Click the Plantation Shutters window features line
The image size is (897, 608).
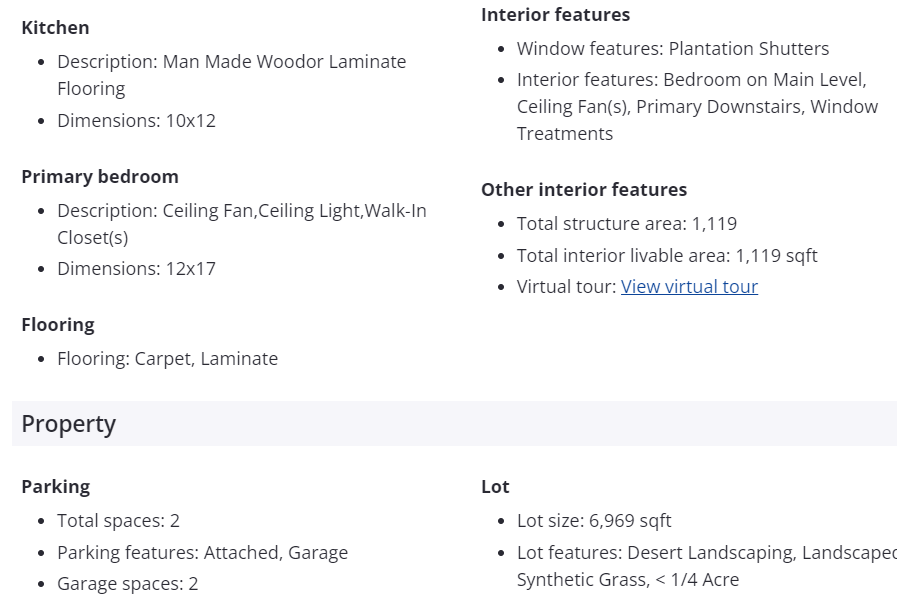coord(672,49)
